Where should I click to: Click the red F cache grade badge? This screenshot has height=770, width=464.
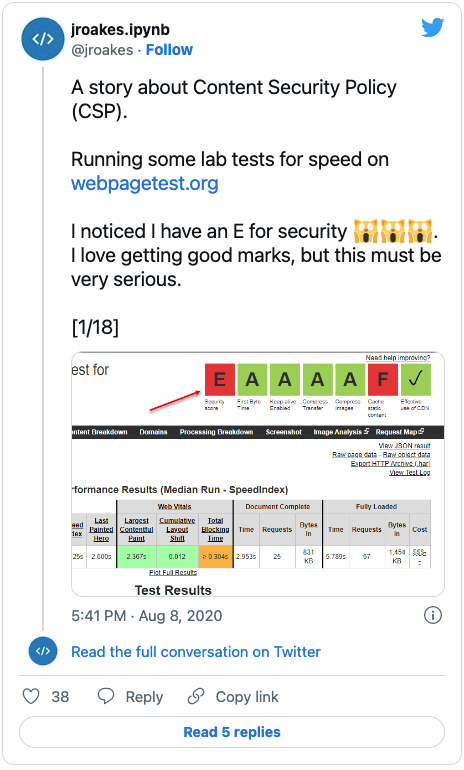382,379
